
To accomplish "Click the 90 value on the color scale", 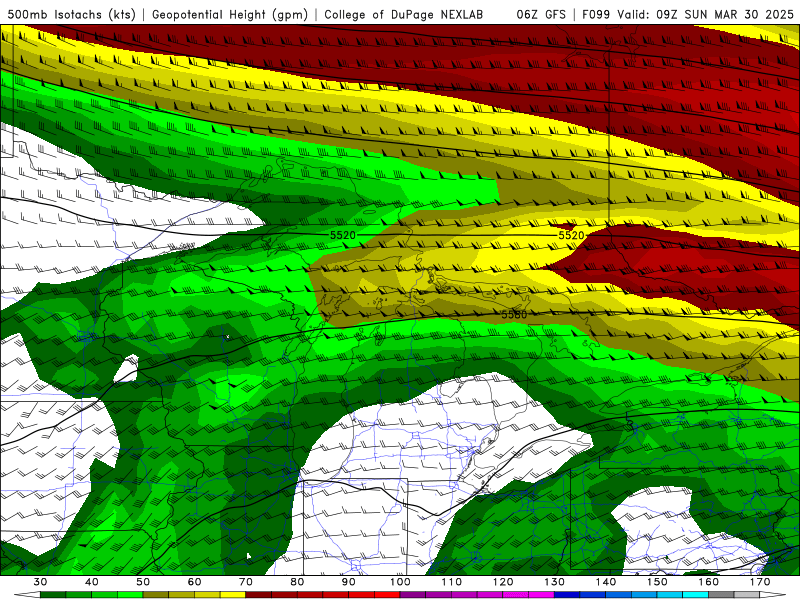I will tap(349, 582).
